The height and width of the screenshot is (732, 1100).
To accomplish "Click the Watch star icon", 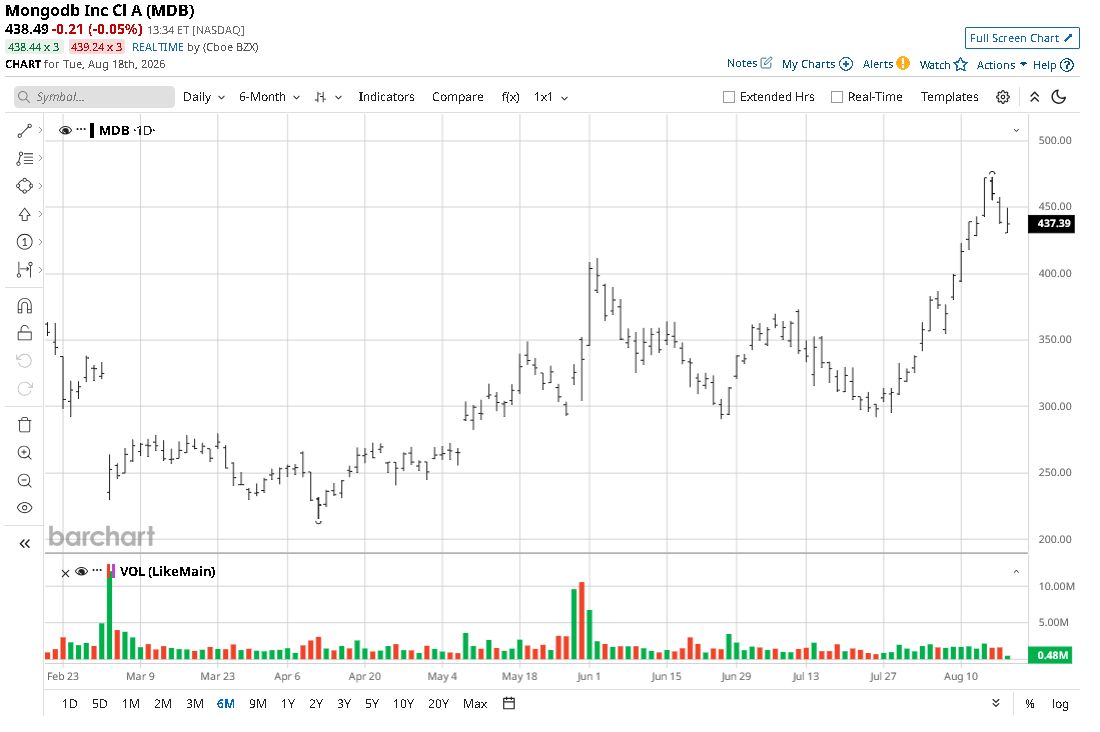I will click(960, 65).
